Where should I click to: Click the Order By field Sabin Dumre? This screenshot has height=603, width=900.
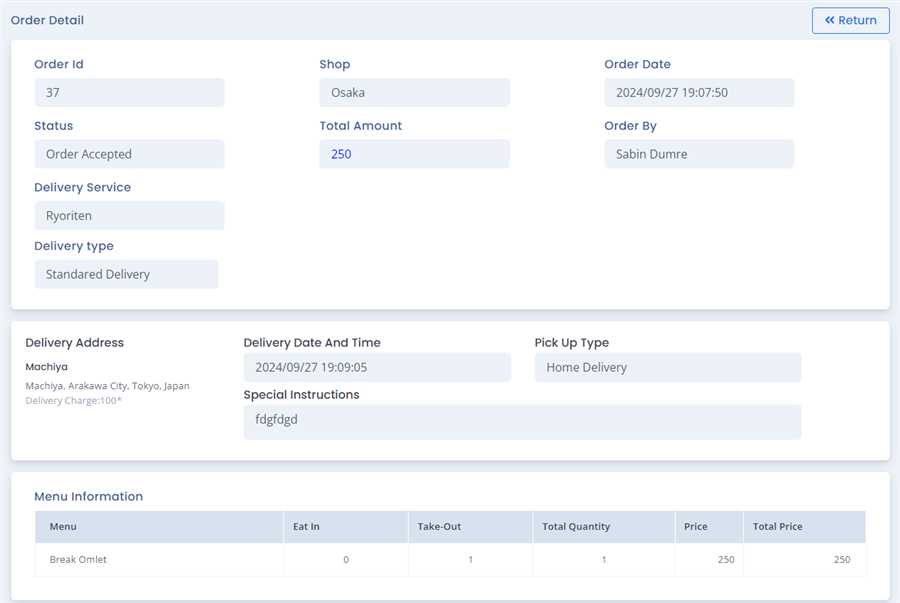699,154
